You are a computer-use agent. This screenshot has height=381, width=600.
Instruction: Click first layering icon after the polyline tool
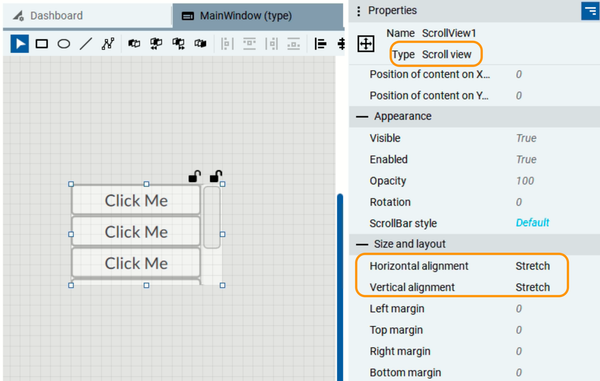pos(134,44)
